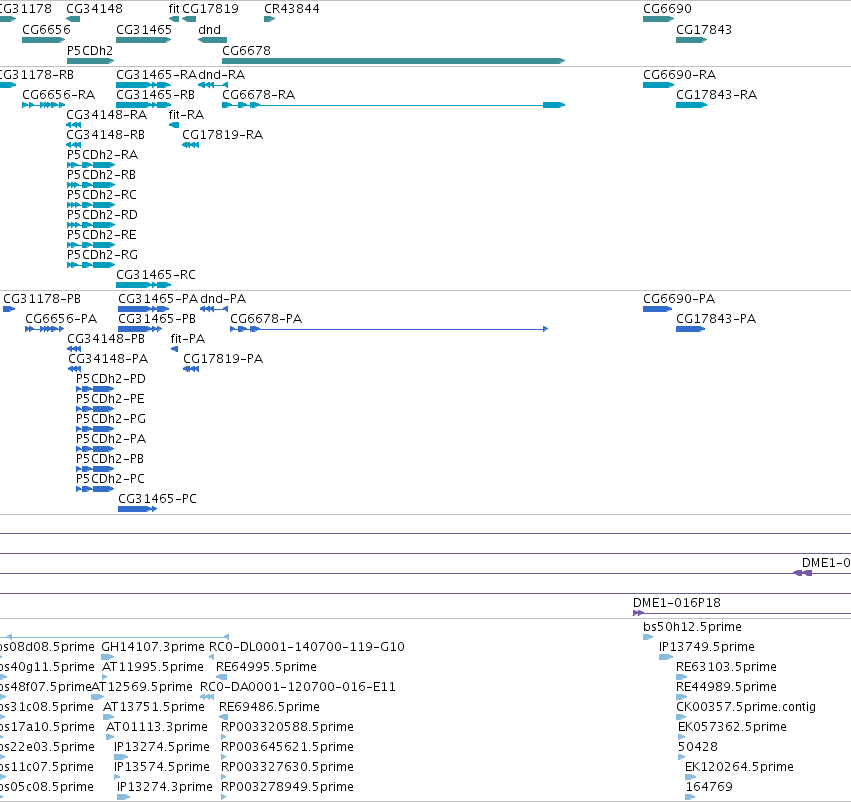Select EST RE64995.5prime

click(266, 666)
